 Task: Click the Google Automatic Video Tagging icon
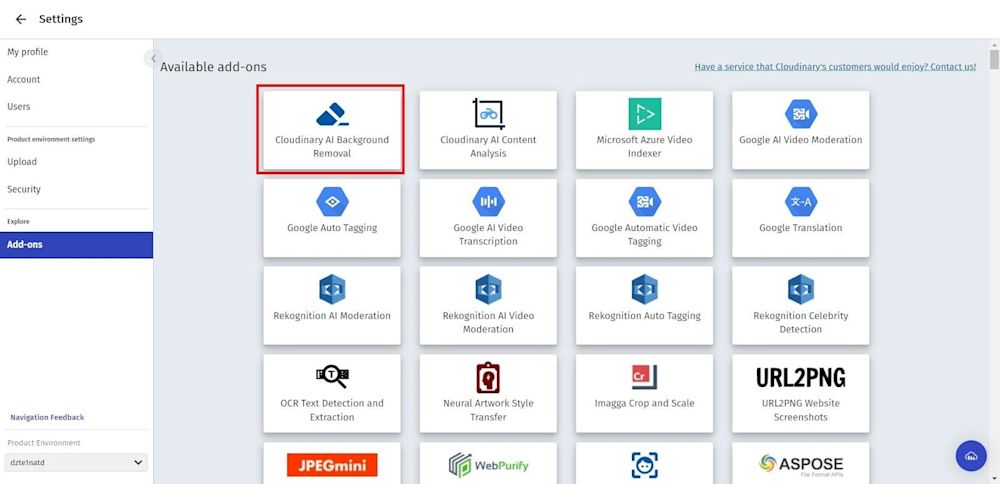pos(645,202)
